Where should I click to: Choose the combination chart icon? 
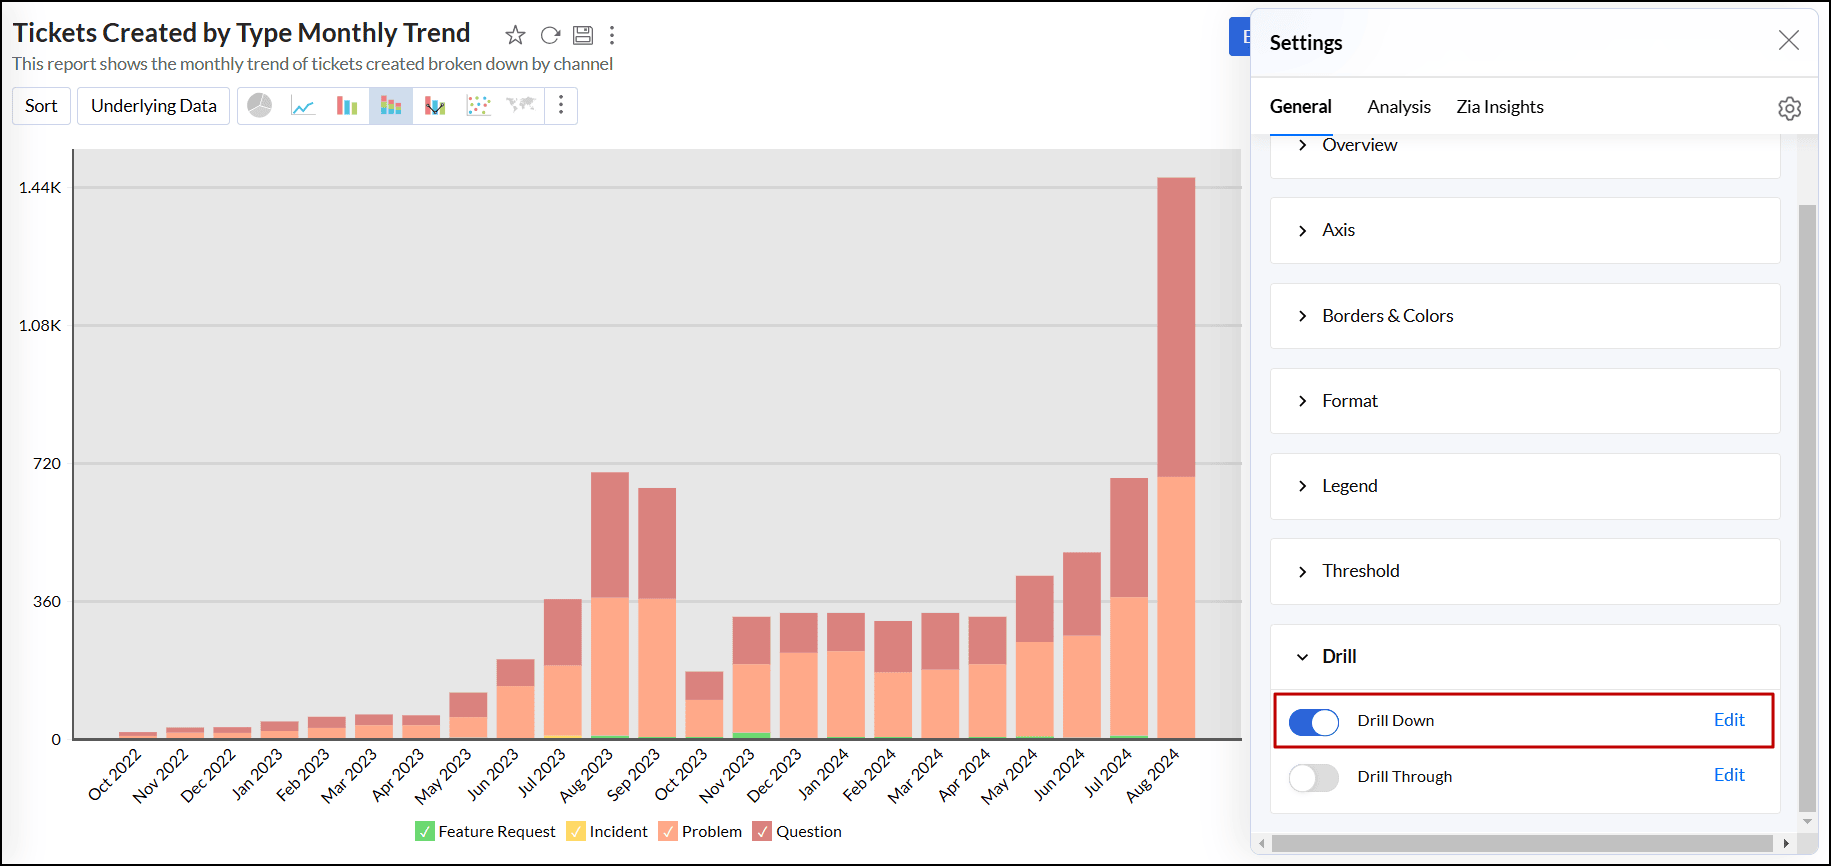click(x=435, y=106)
